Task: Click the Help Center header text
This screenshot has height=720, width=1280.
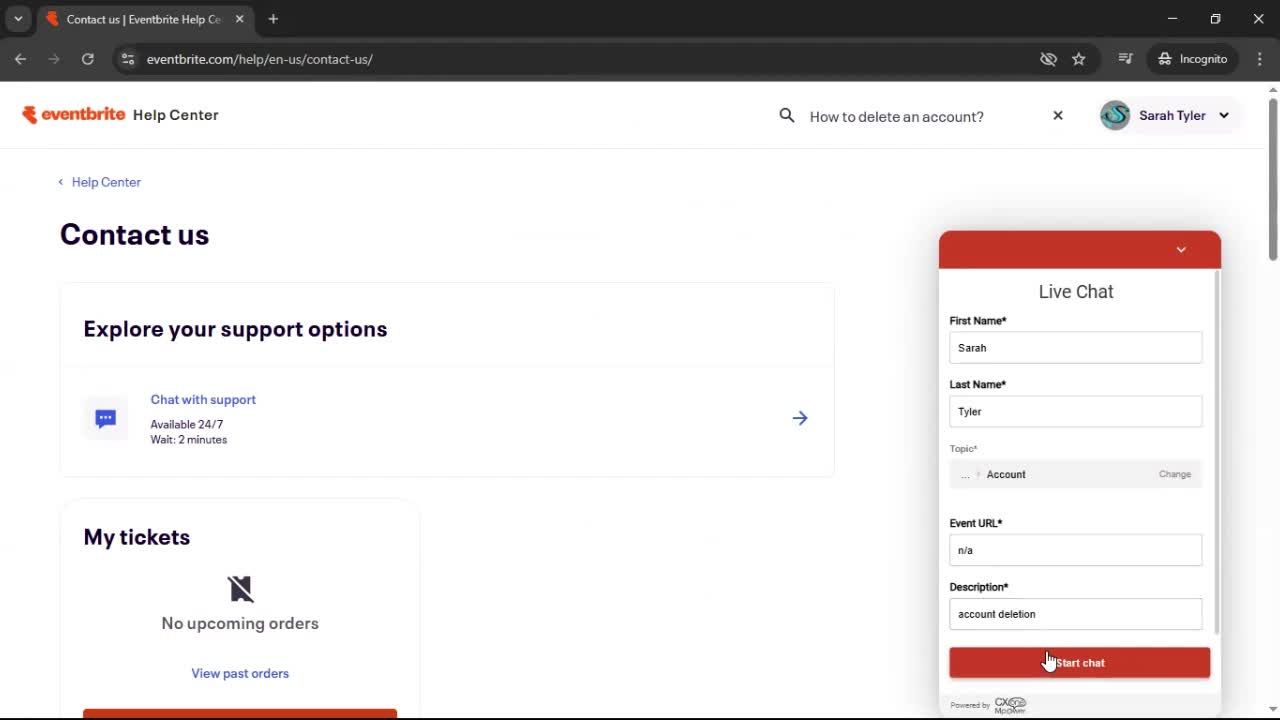Action: [x=176, y=115]
